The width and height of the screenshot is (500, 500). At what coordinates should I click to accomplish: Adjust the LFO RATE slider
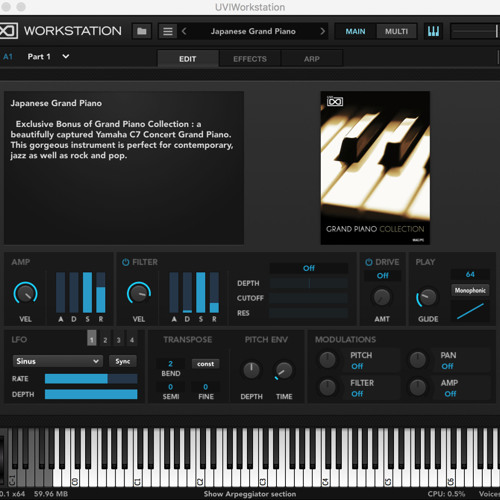pyautogui.click(x=91, y=379)
